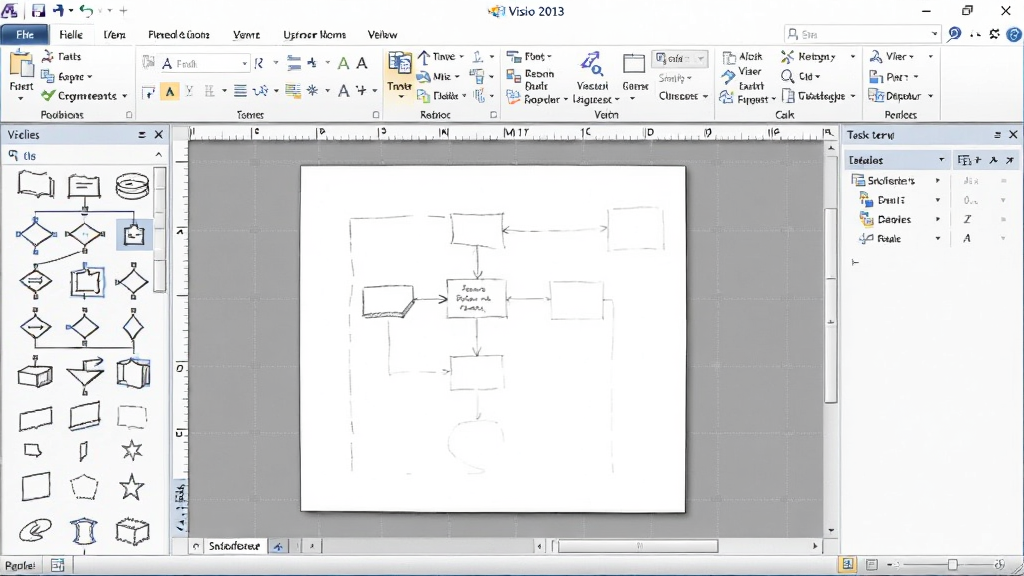This screenshot has width=1024, height=576.
Task: Click the highlighted orange view icon in status bar
Action: (848, 564)
